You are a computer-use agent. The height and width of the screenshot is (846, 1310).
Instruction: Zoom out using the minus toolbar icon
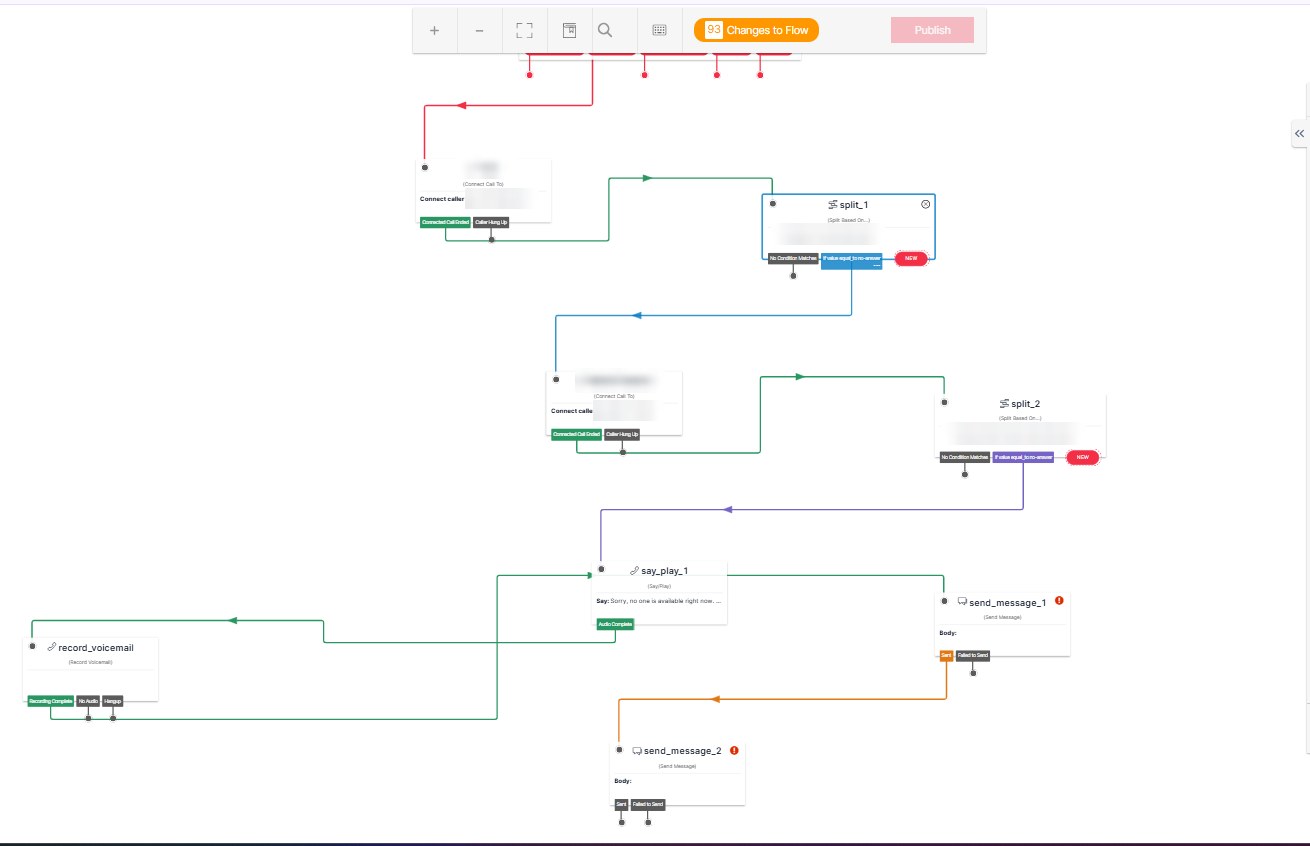[x=479, y=30]
